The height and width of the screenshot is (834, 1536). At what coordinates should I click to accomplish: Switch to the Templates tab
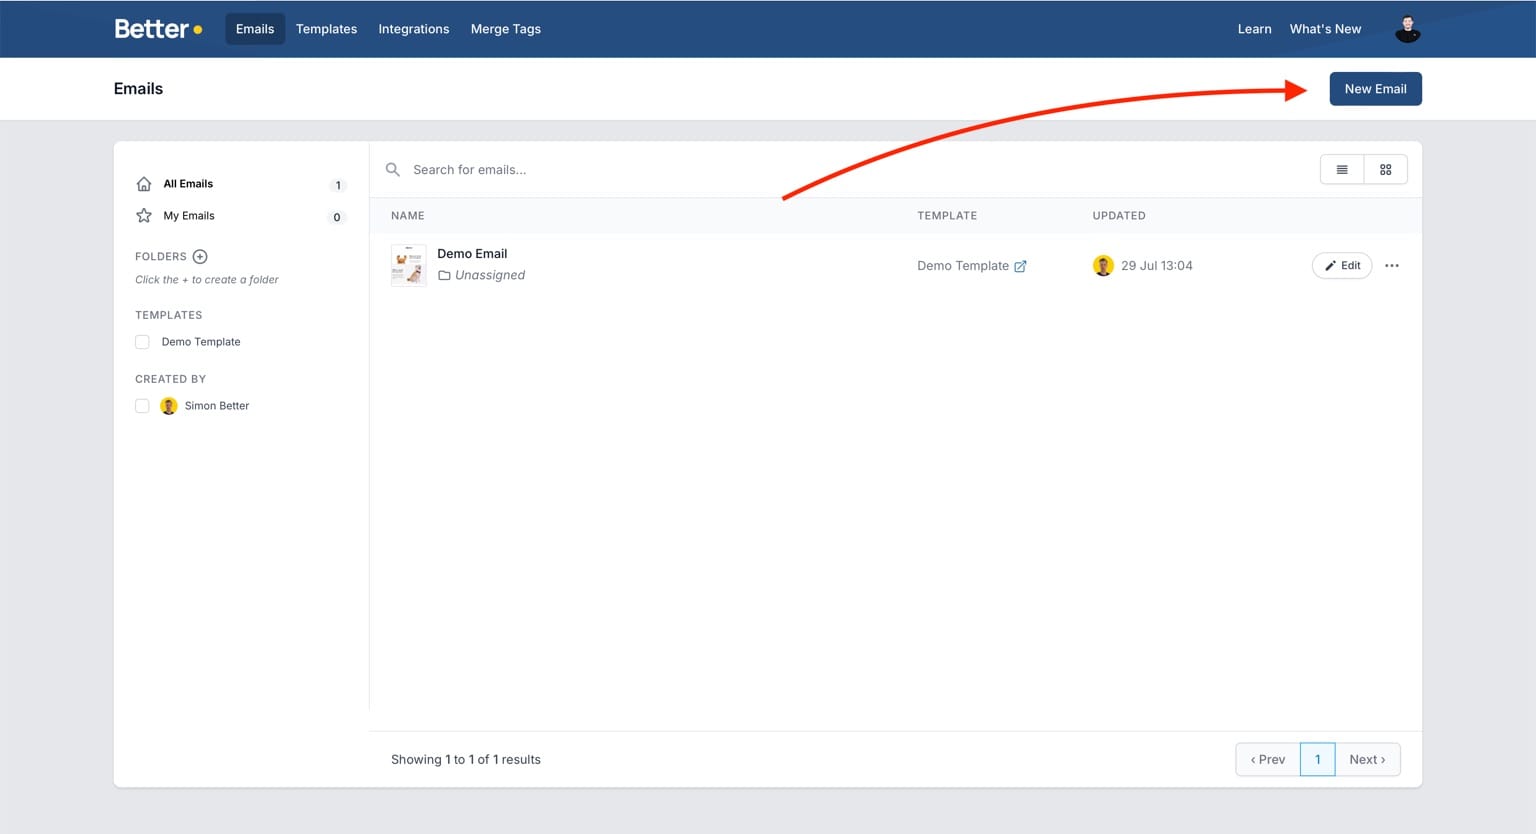pyautogui.click(x=326, y=29)
